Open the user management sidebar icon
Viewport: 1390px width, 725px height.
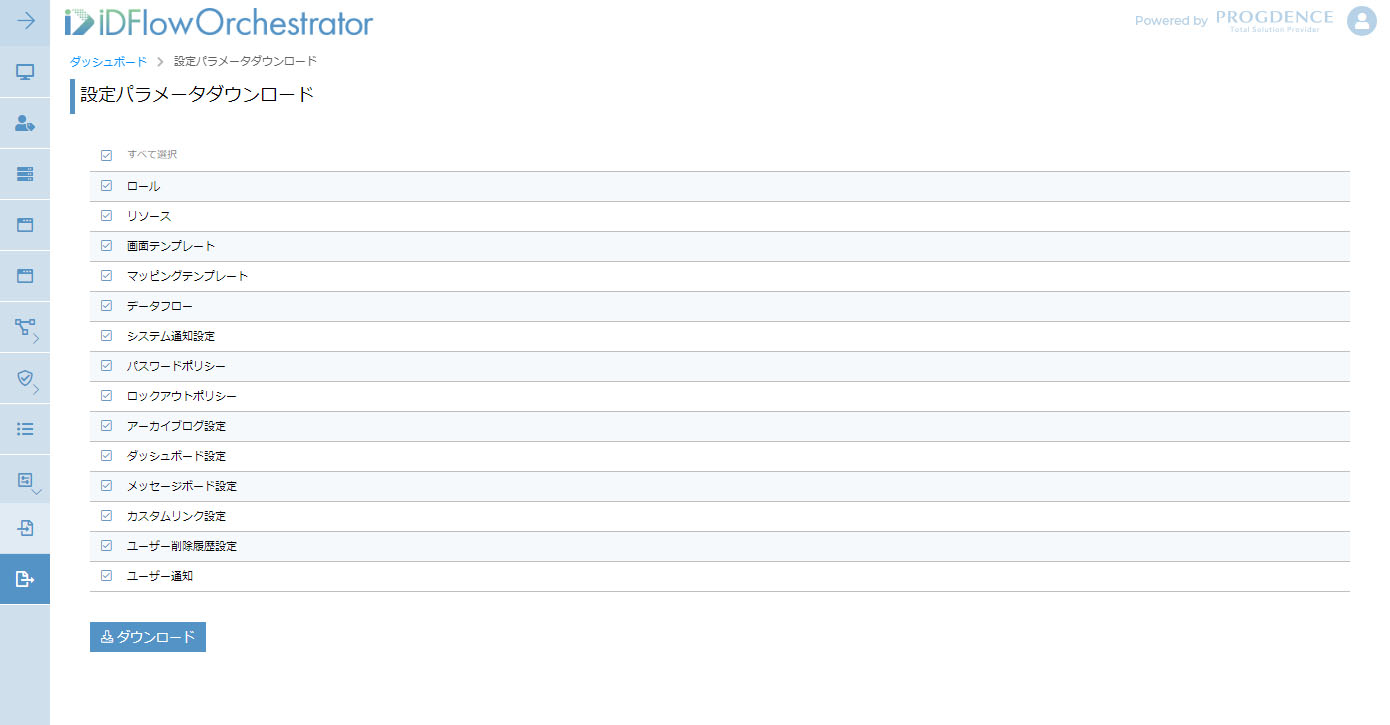click(x=25, y=123)
